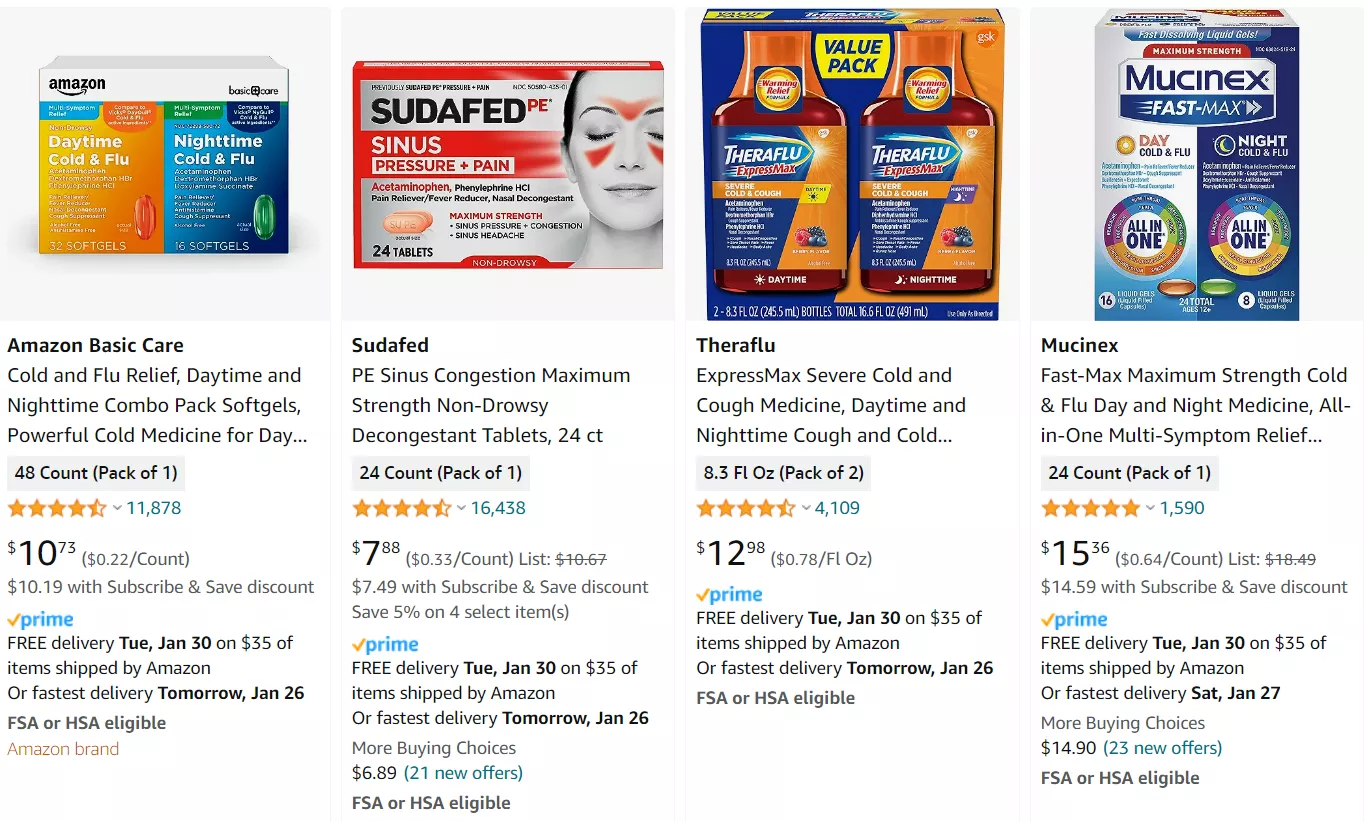Click the Sudafed star rating stars
Screen dimensions: 1364x822
tap(402, 508)
